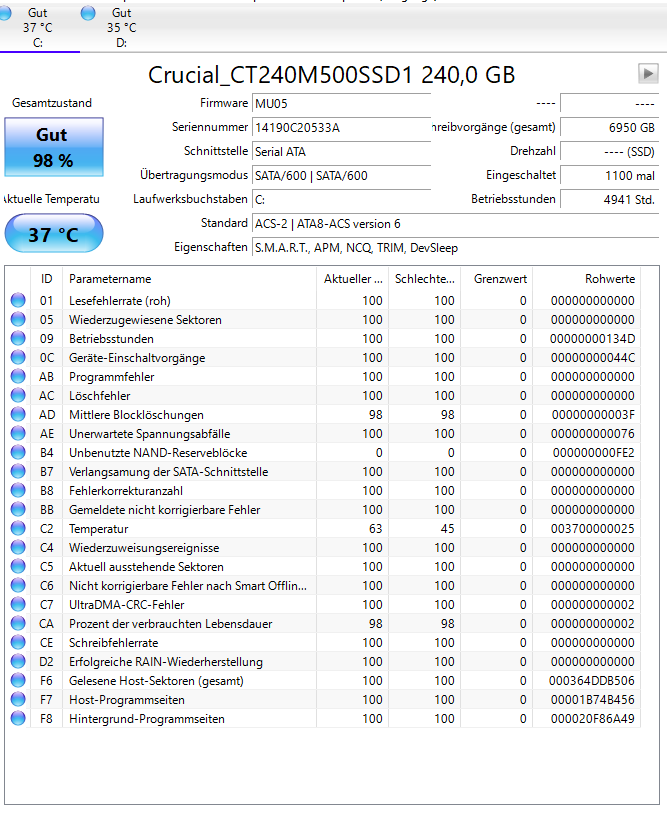Click the Standard field ACS-2 | ATA8-ACS version 6
Viewport: 667px width, 813px height.
tap(455, 224)
